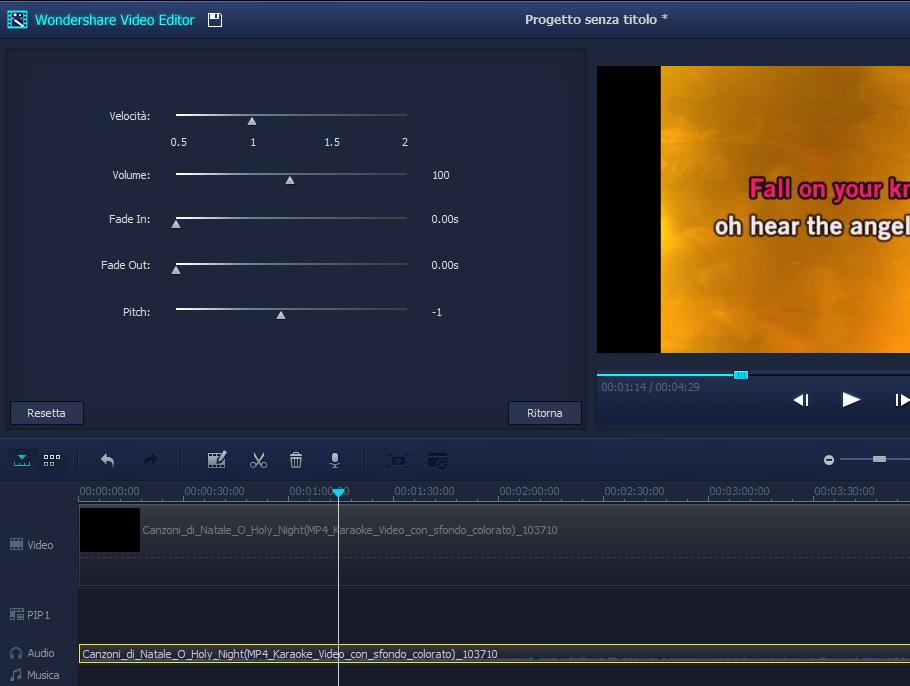Click the 00:02:00:00 mark on the ruler
910x686 pixels.
click(x=529, y=491)
